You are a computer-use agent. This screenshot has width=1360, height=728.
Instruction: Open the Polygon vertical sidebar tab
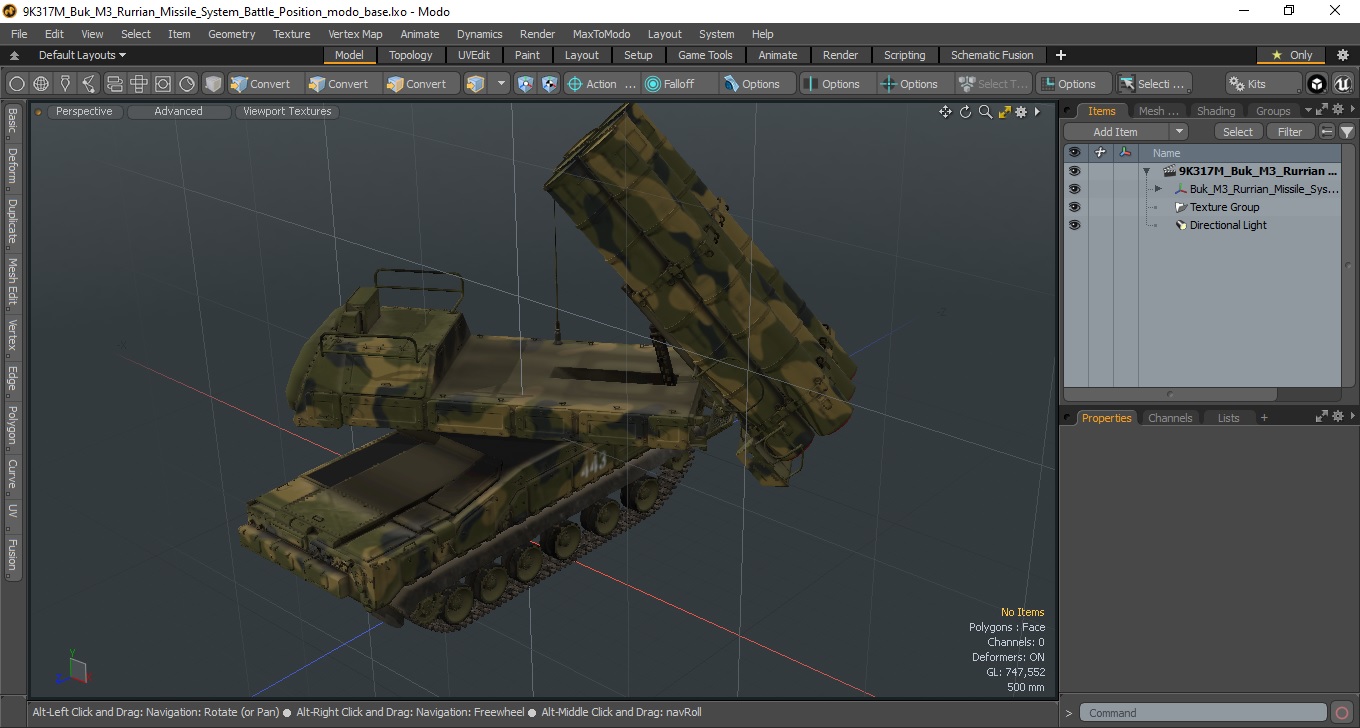12,425
